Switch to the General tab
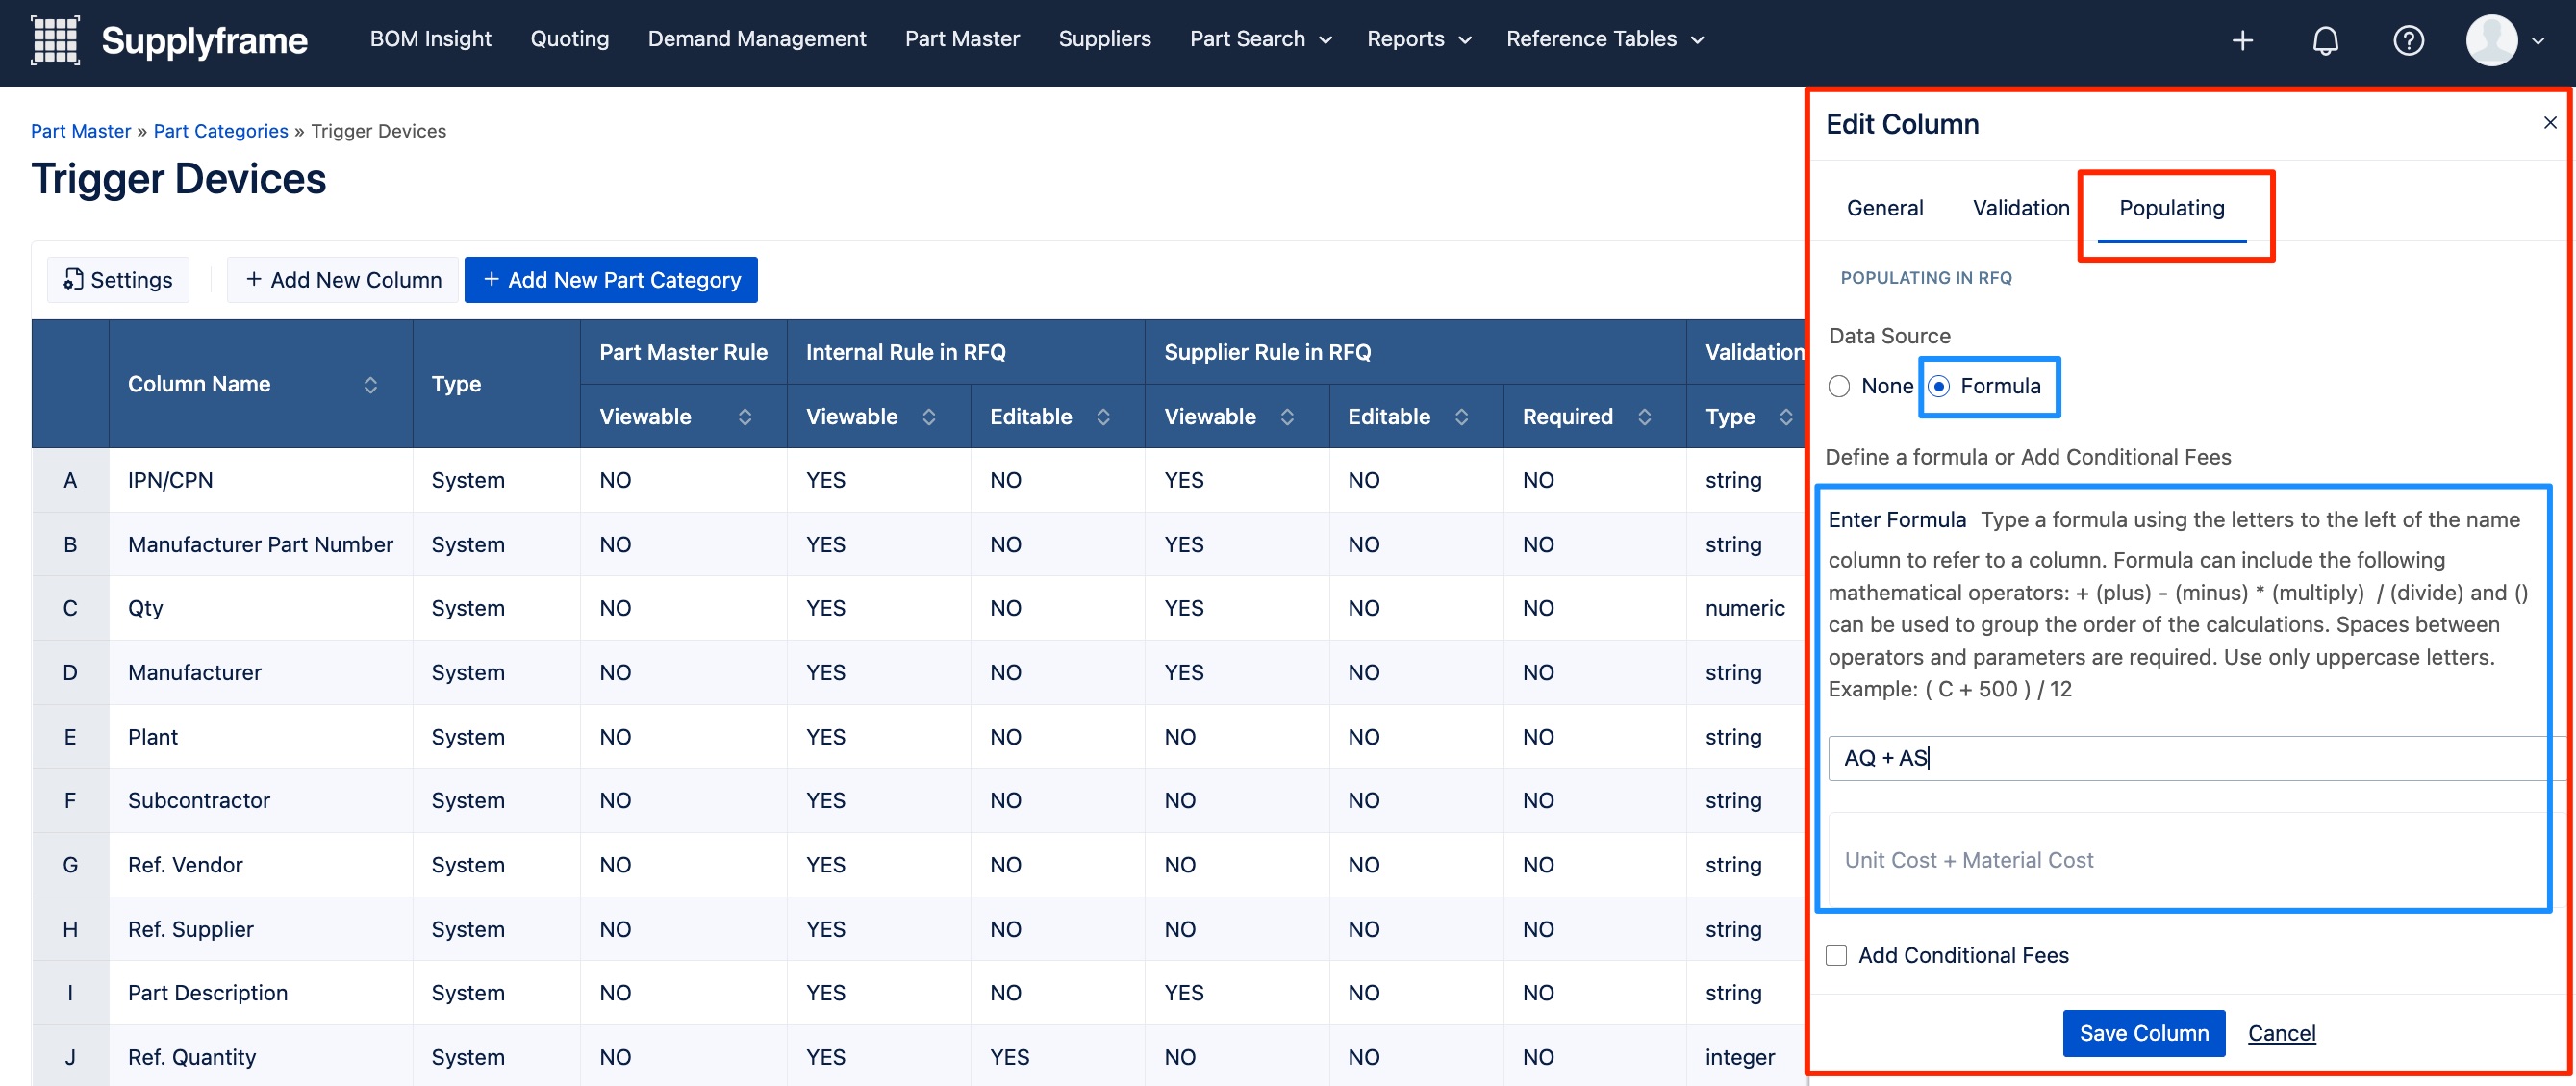 pyautogui.click(x=1884, y=208)
